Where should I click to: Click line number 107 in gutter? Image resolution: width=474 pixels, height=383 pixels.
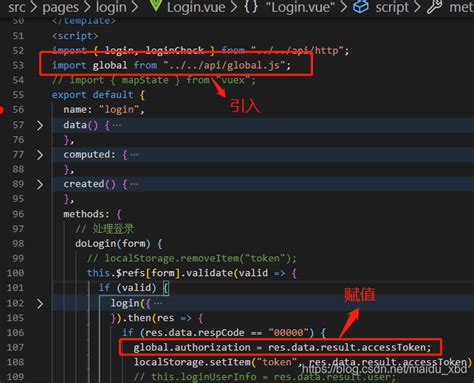(x=15, y=347)
